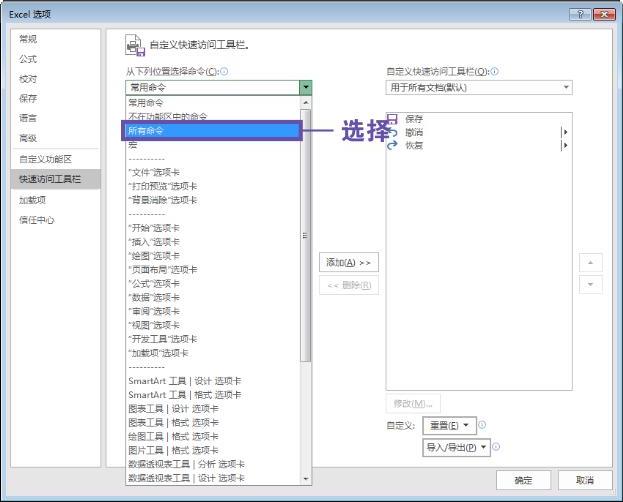Choose 宏 from the dropdown list
Screen dimensions: 623x502
(x=213, y=144)
